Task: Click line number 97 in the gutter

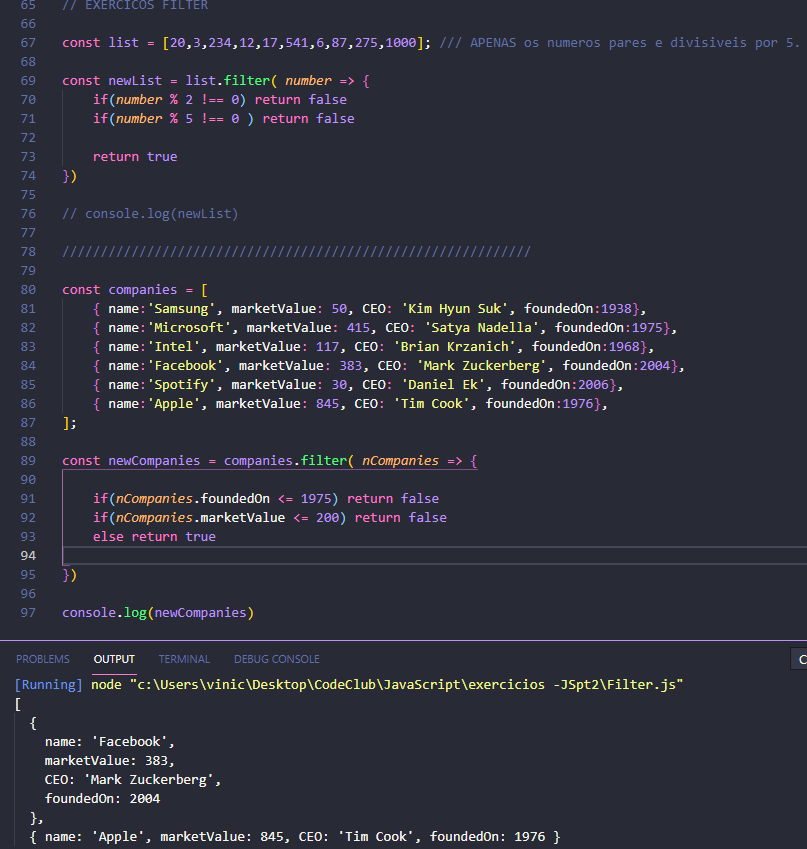Action: pyautogui.click(x=27, y=612)
